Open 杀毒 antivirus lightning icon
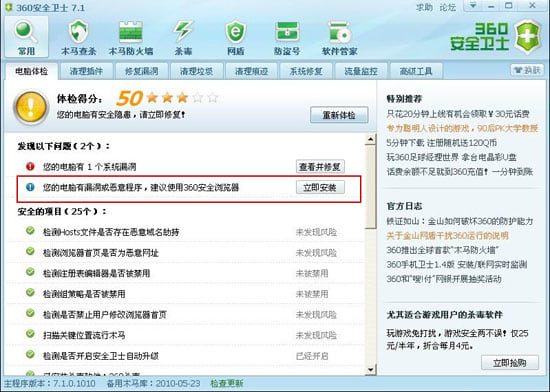550x392 pixels. pyautogui.click(x=183, y=38)
